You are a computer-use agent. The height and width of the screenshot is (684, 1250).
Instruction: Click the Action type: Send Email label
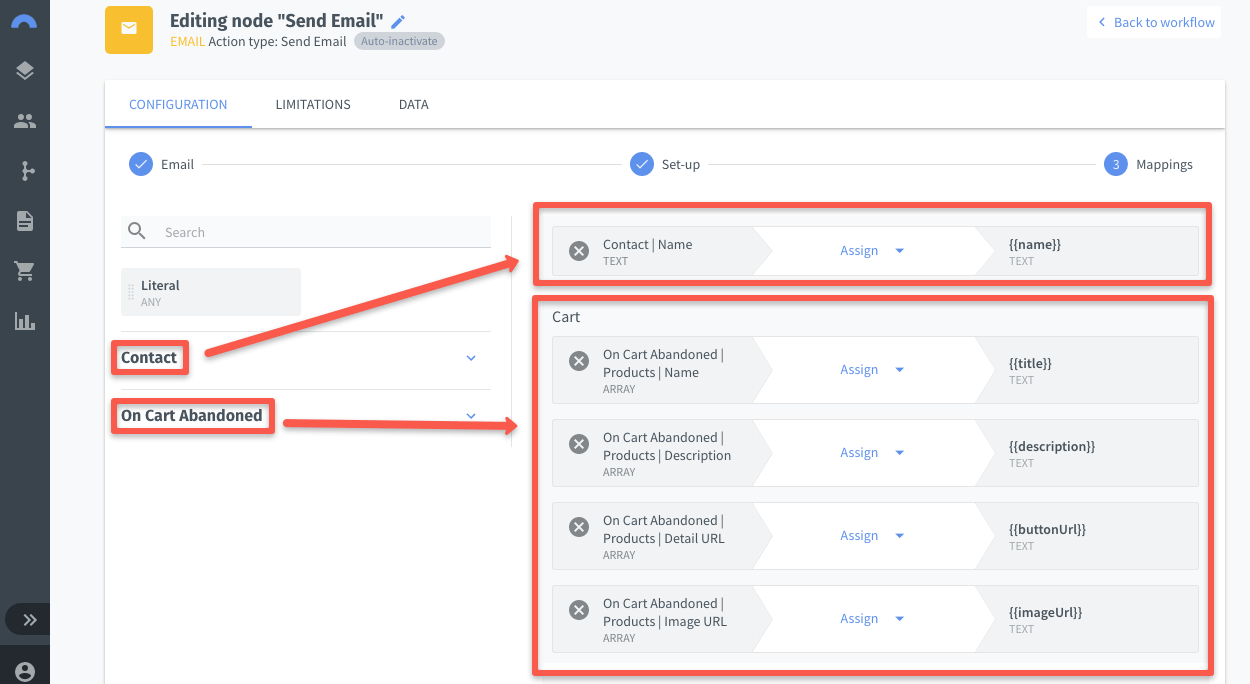pos(278,42)
